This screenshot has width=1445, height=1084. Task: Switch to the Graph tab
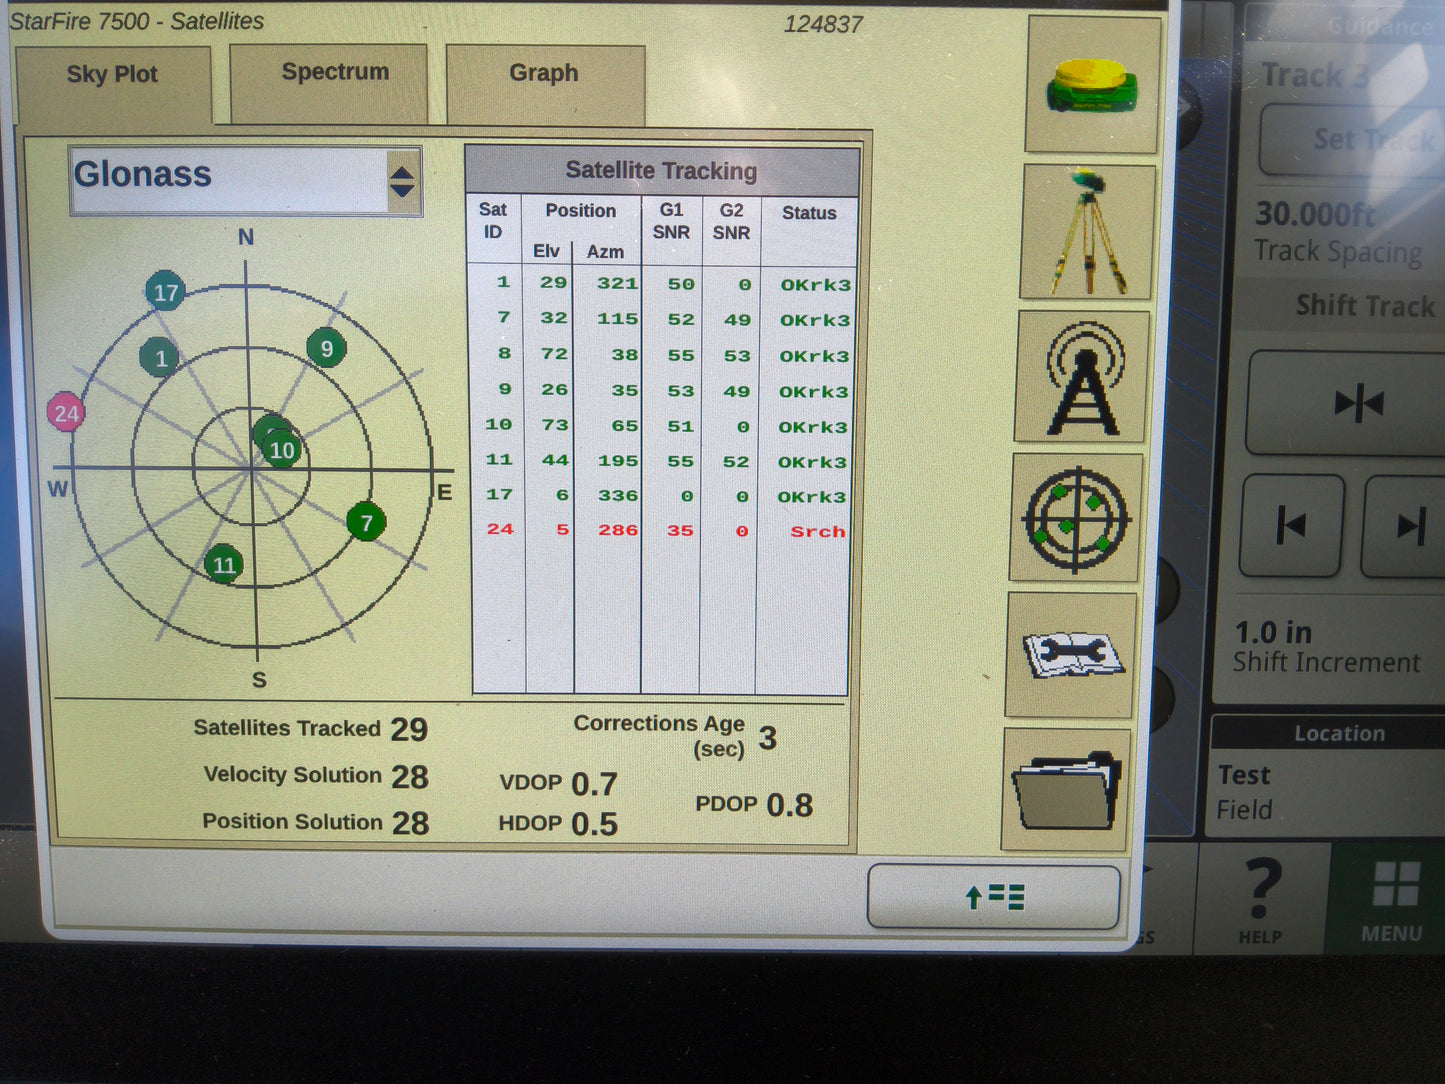click(x=544, y=72)
